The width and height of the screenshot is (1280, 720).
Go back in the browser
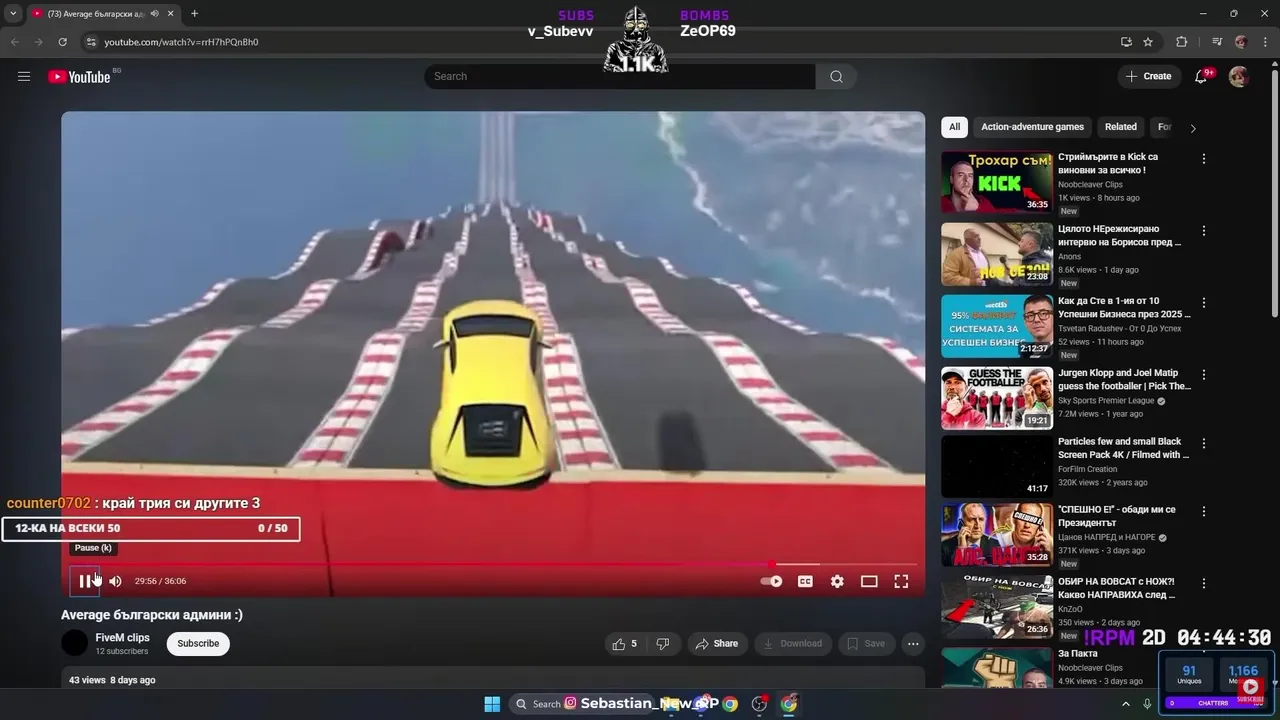coord(14,42)
